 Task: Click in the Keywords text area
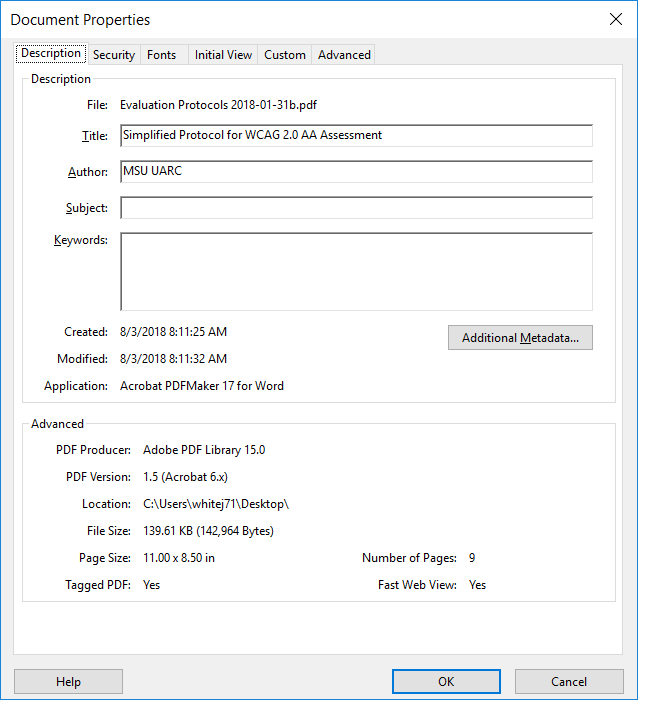(x=356, y=272)
